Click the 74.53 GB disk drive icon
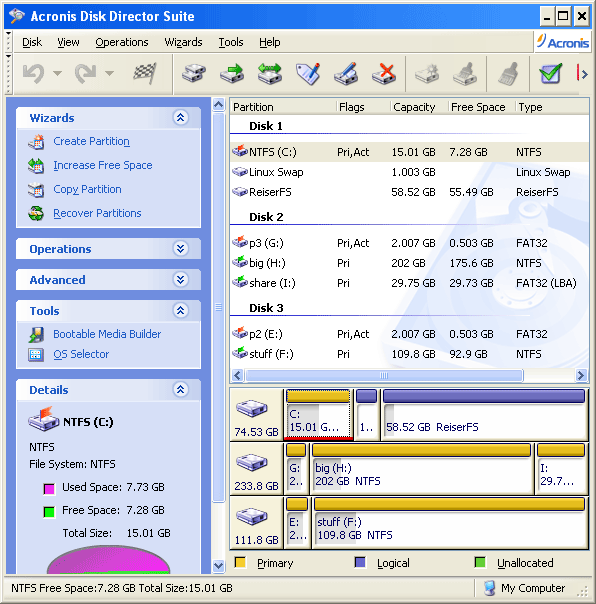This screenshot has height=604, width=596. click(252, 409)
